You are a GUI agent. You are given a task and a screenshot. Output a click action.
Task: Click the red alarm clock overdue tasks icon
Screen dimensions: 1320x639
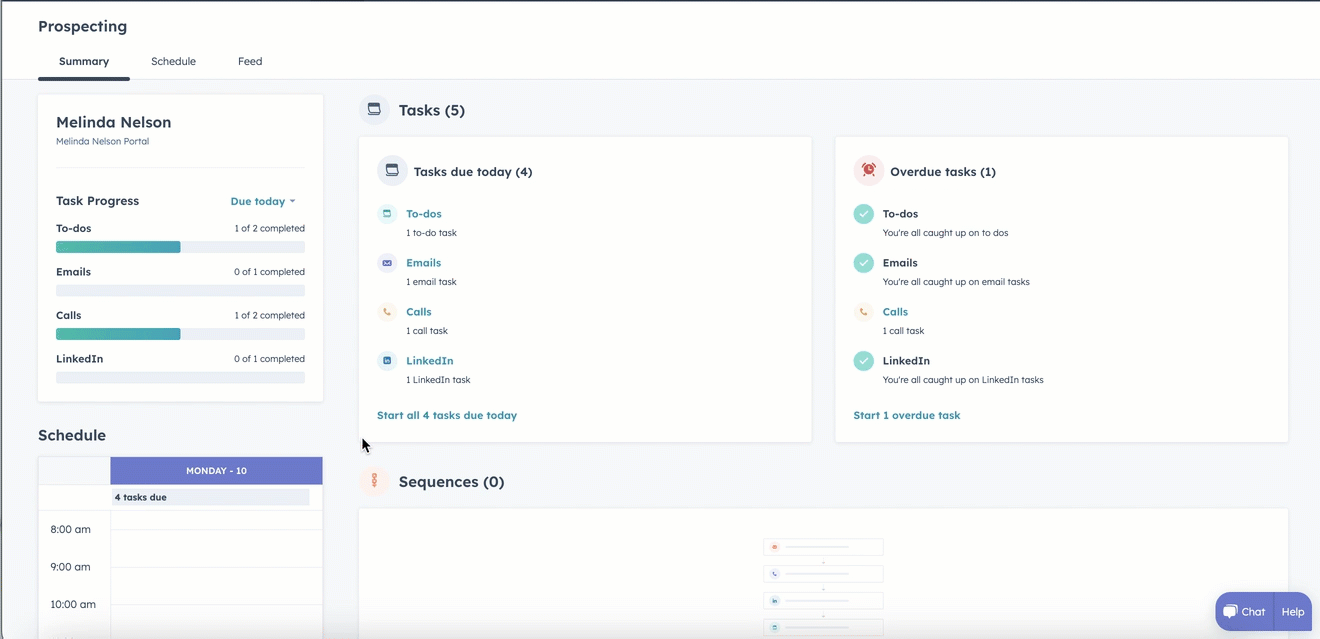[x=867, y=170]
